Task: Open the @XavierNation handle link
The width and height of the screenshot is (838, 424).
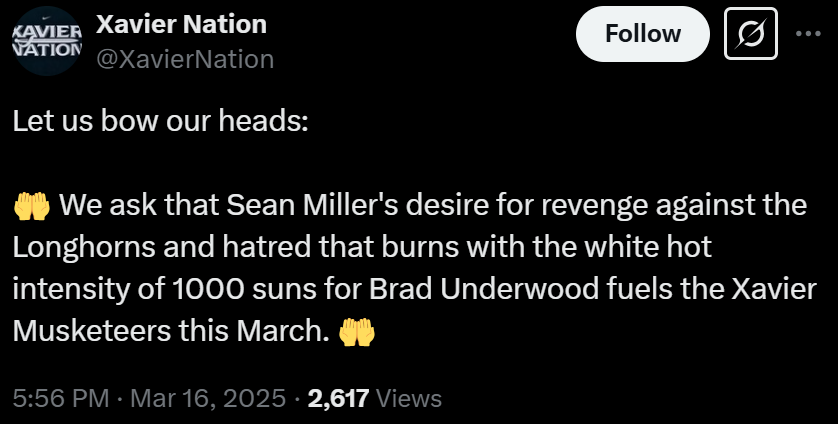Action: coord(184,59)
